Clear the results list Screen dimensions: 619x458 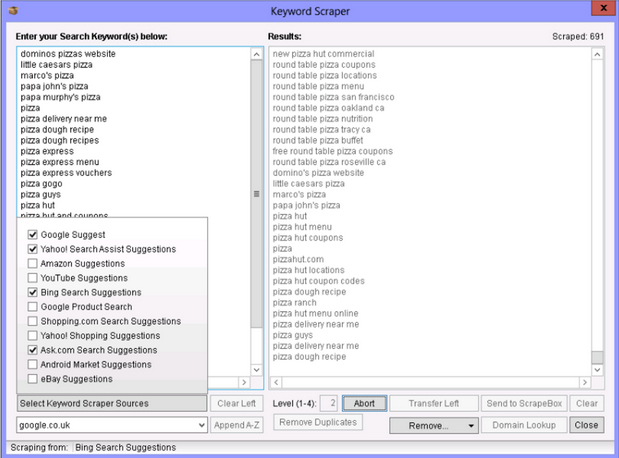tap(587, 403)
